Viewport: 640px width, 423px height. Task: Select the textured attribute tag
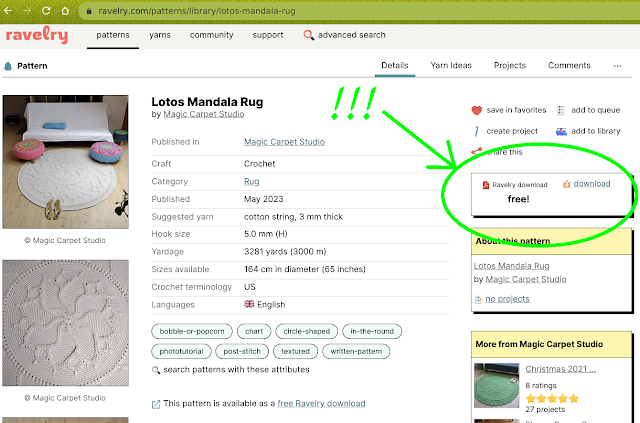pos(295,351)
